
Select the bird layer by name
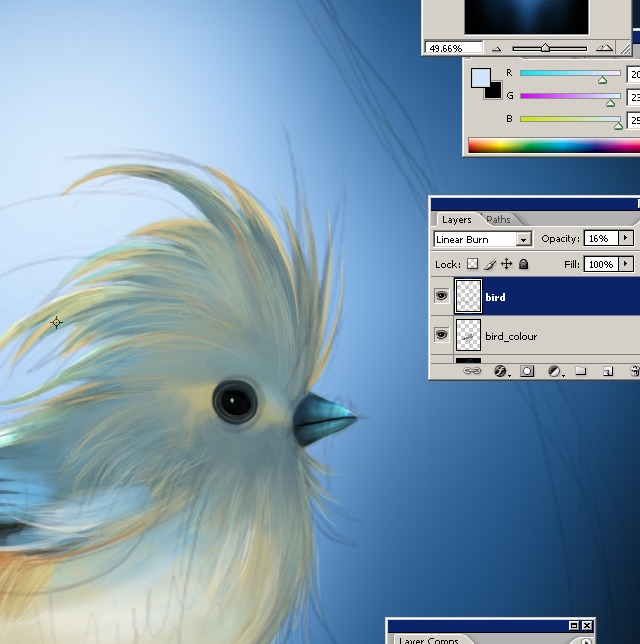tap(495, 297)
